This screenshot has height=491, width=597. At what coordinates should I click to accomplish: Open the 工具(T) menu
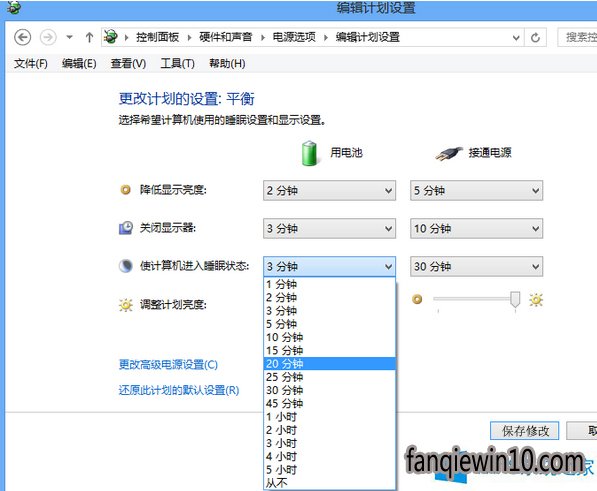(x=177, y=64)
